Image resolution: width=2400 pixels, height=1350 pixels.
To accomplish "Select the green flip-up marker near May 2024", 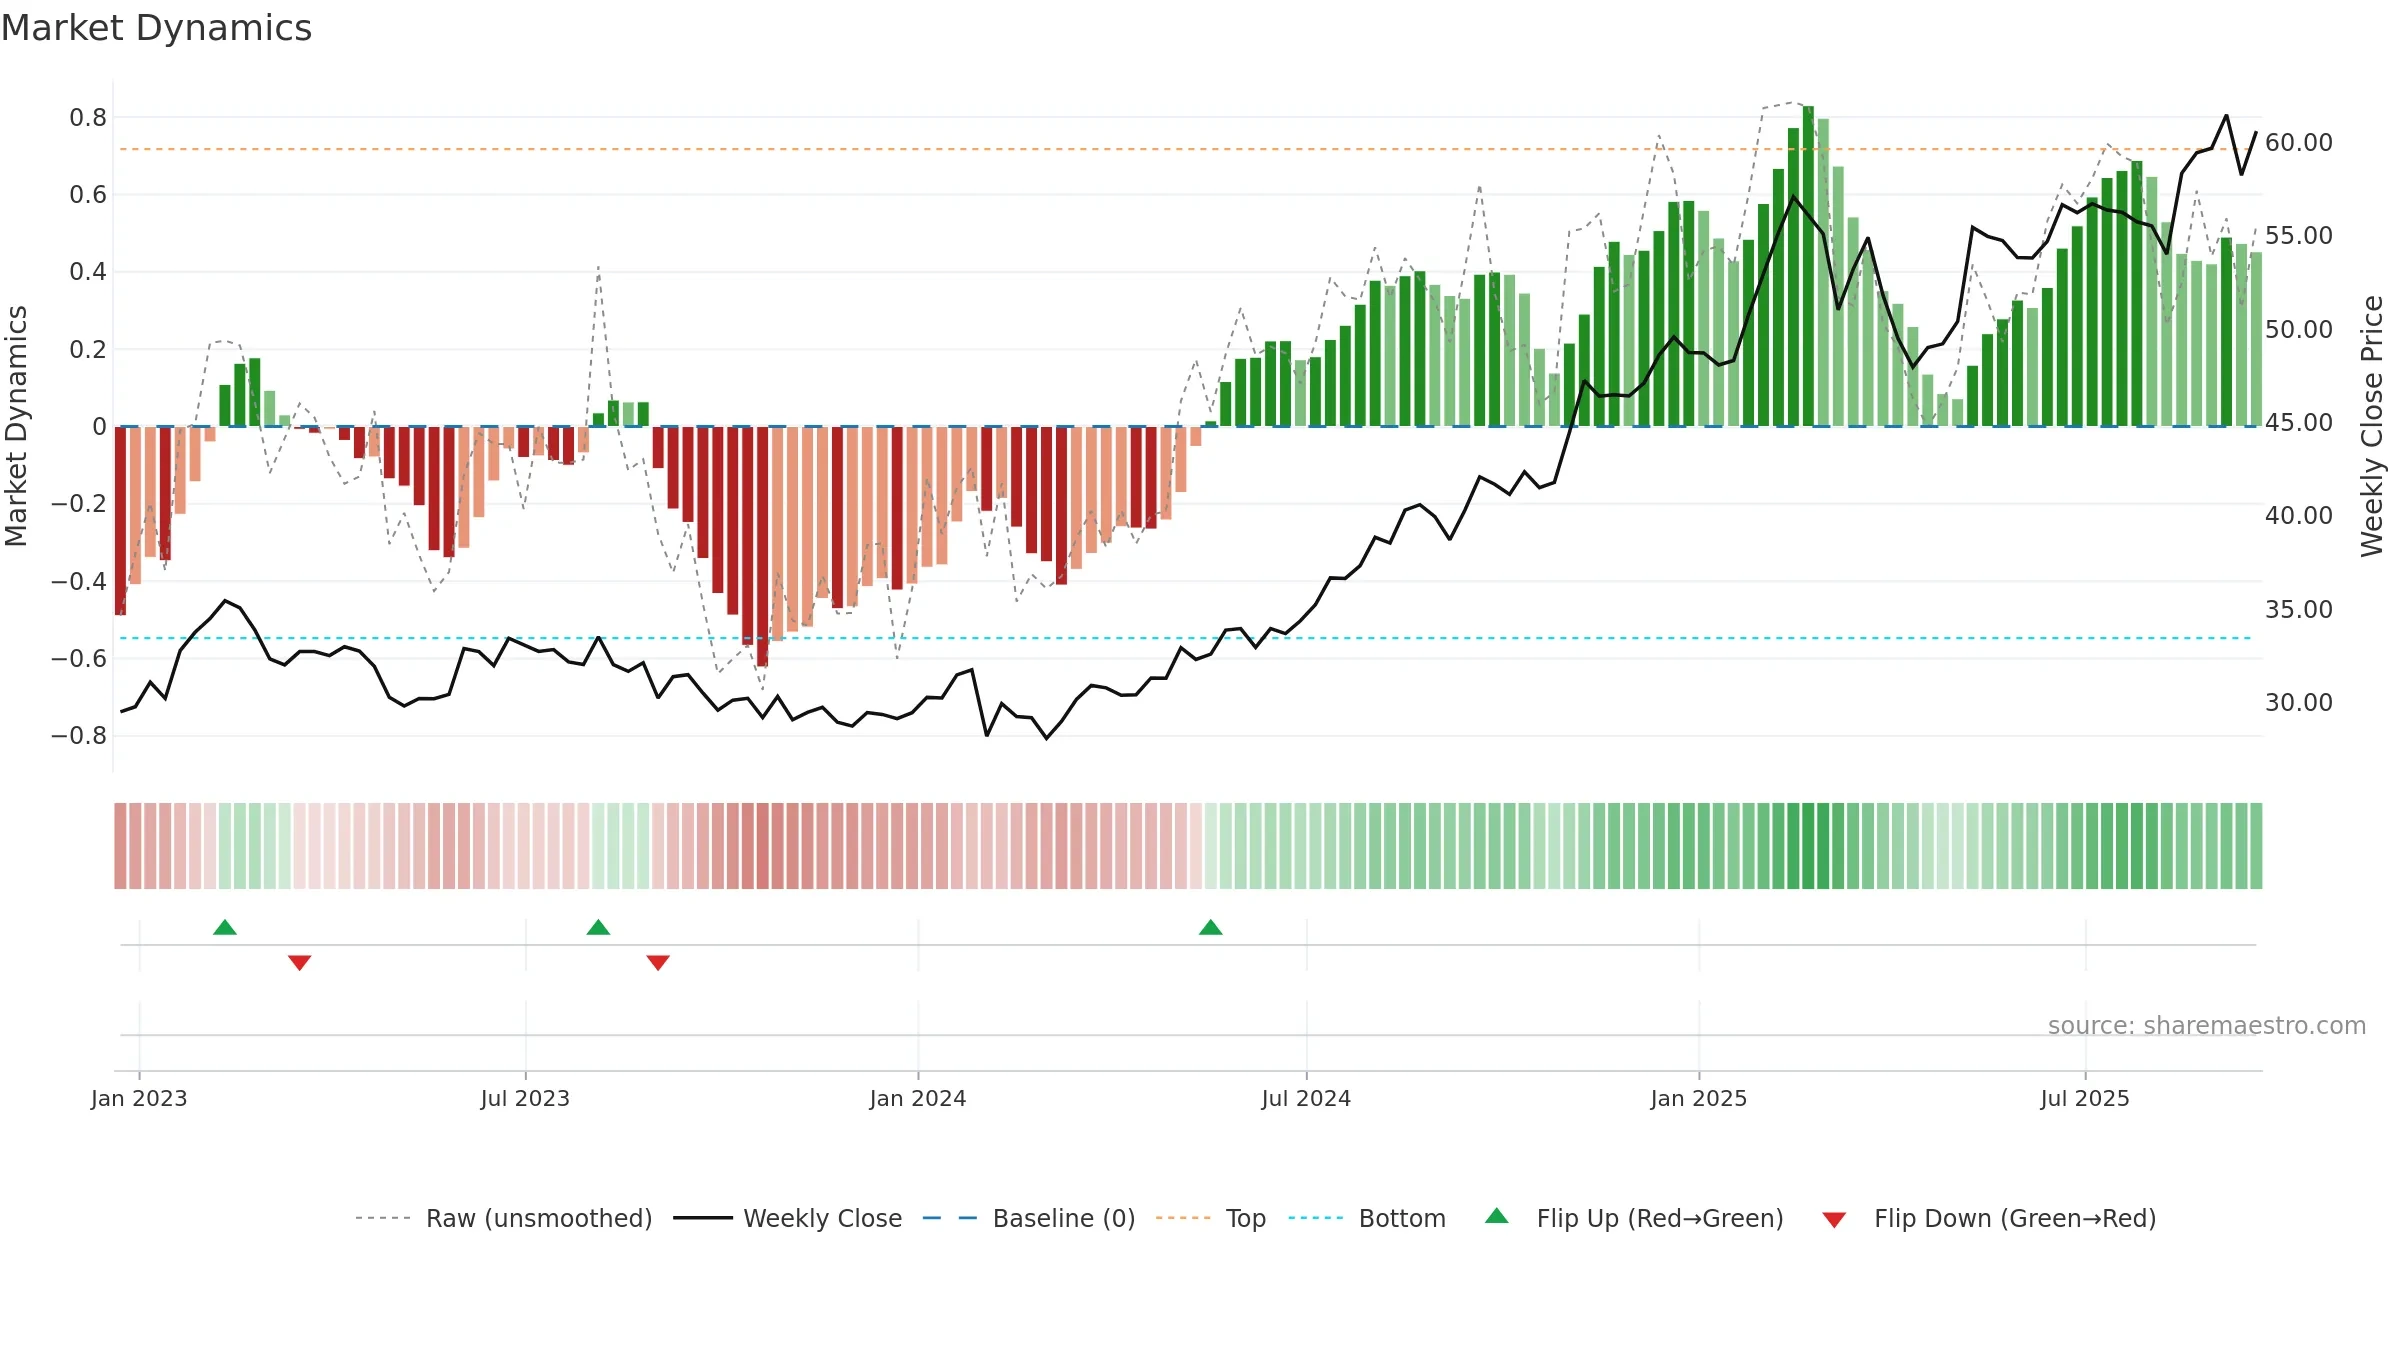I will pos(1210,927).
